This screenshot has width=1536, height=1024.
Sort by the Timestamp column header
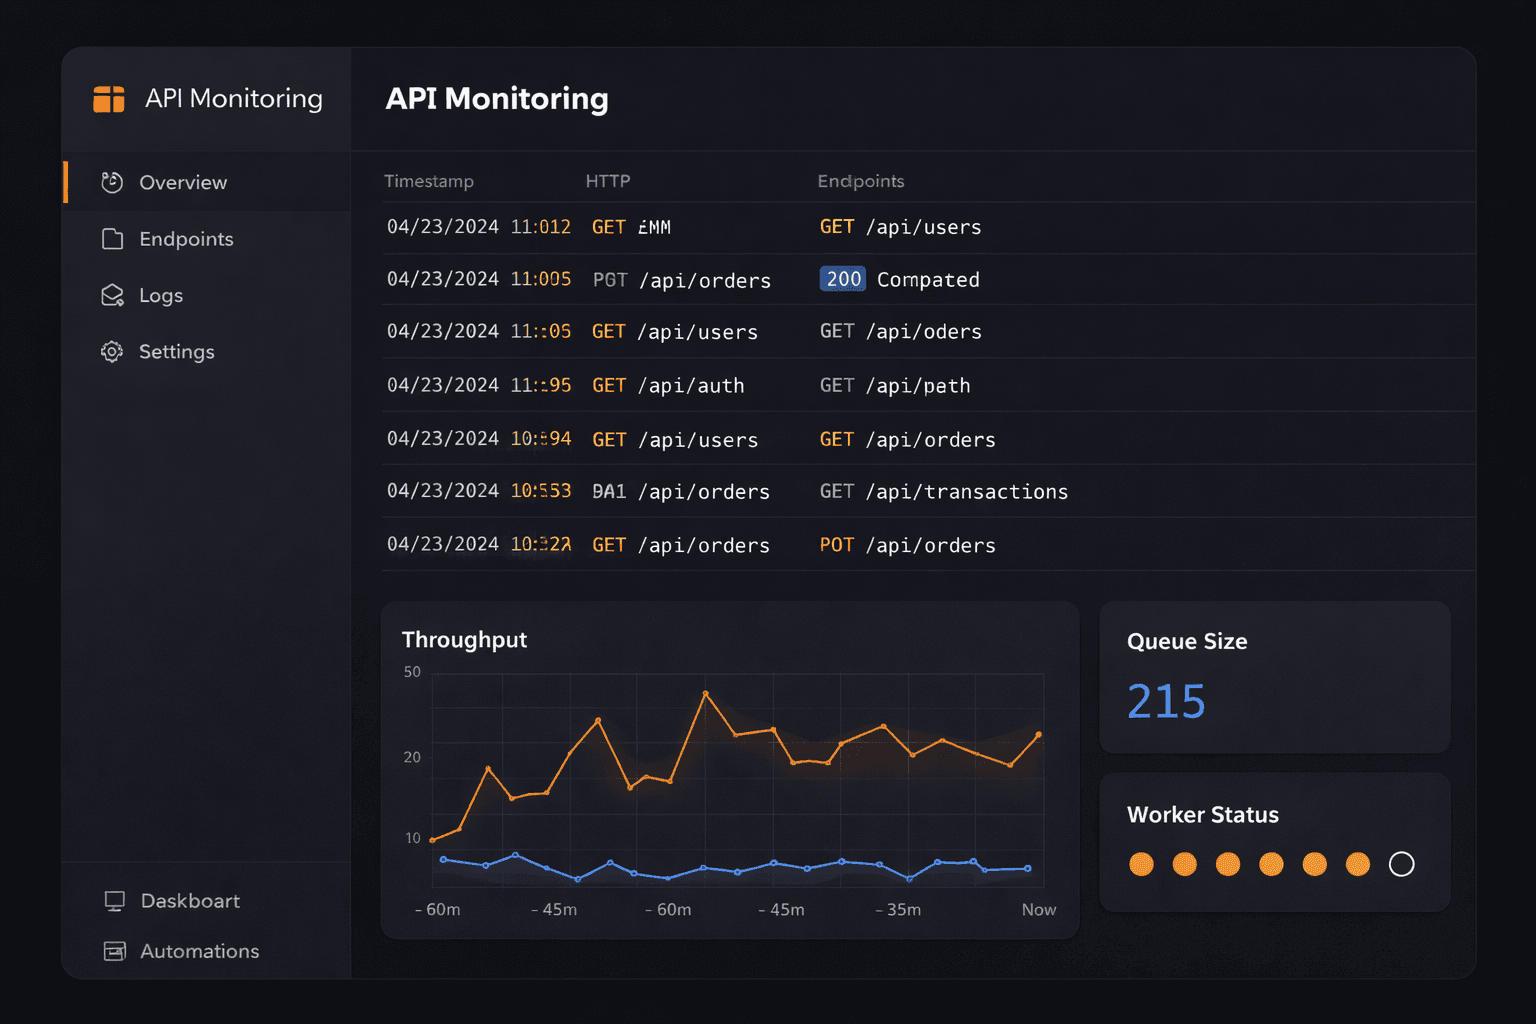click(429, 181)
